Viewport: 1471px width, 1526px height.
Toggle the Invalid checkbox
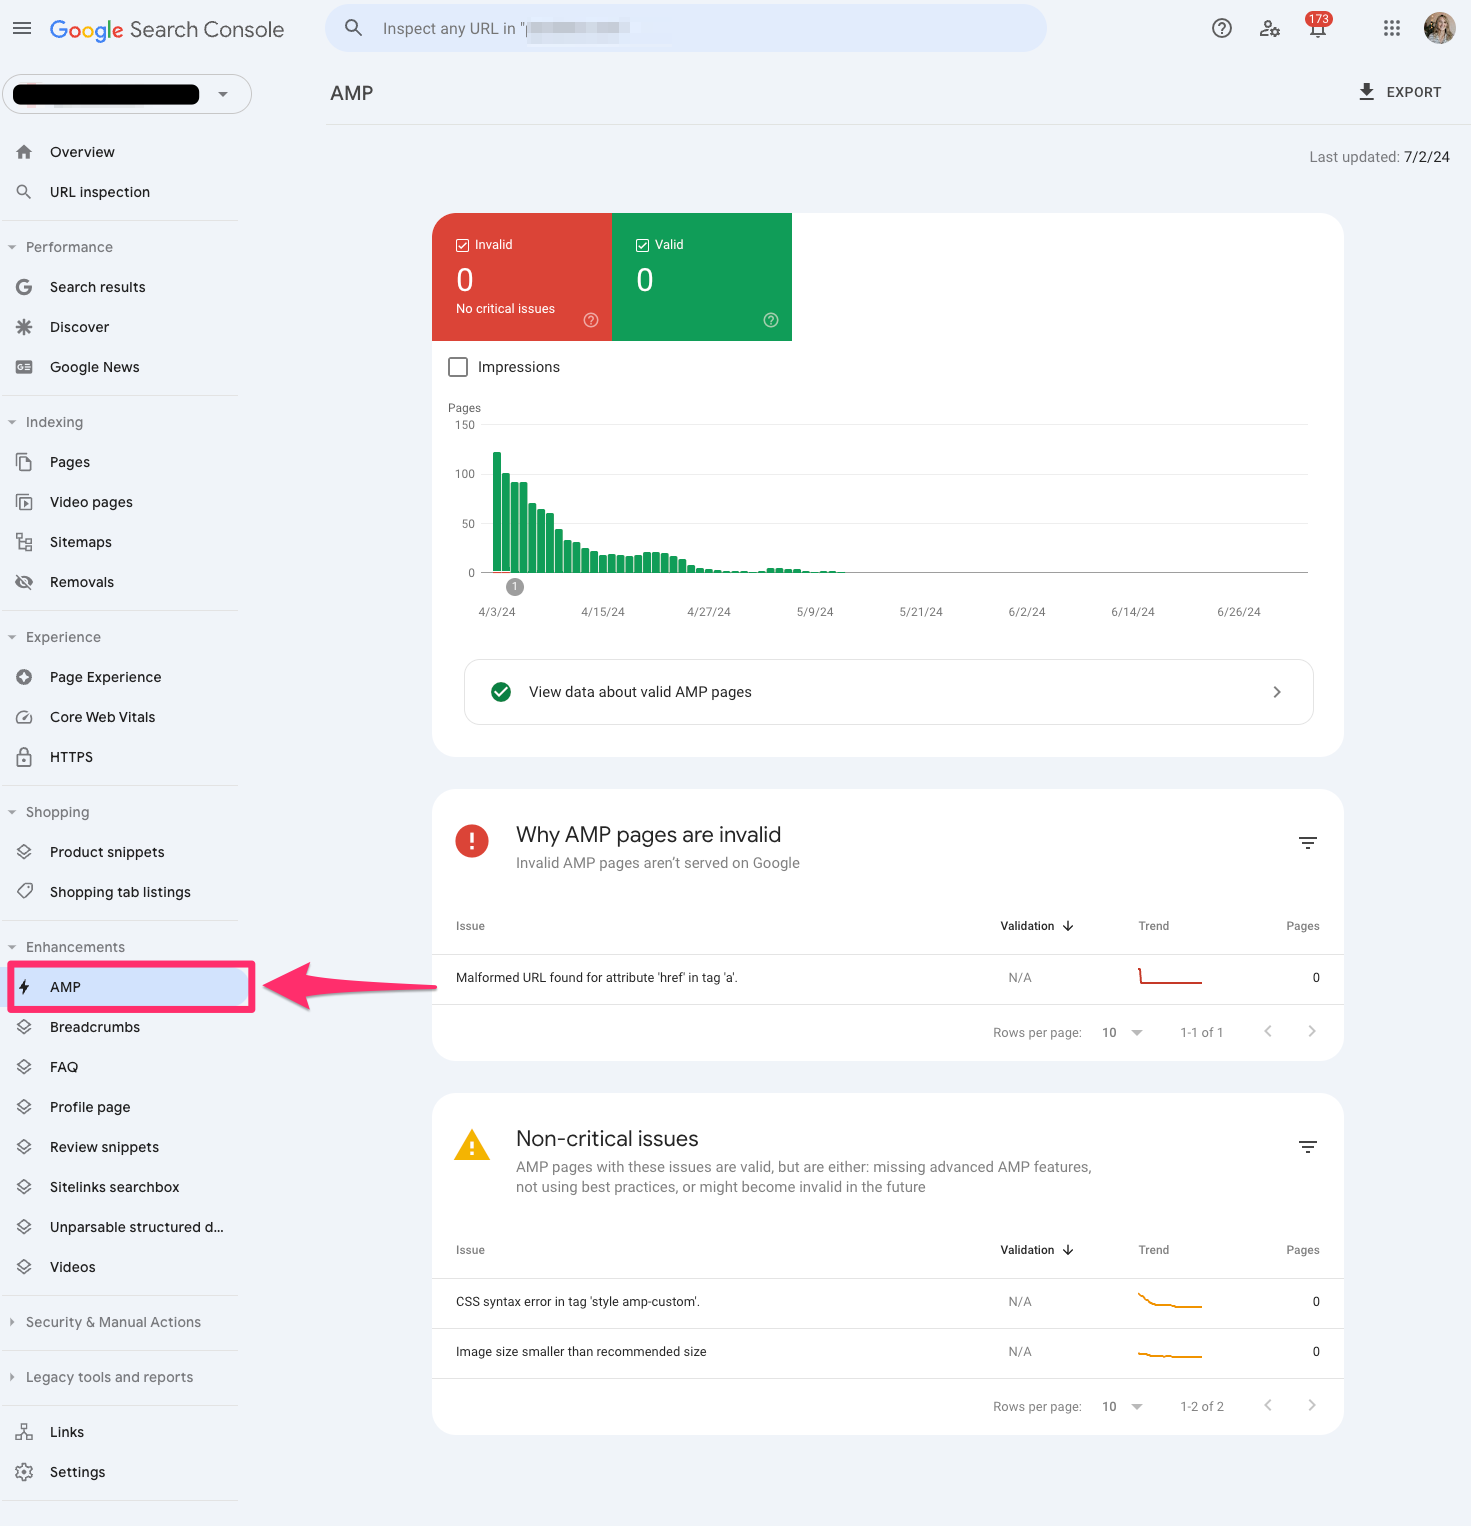click(462, 245)
